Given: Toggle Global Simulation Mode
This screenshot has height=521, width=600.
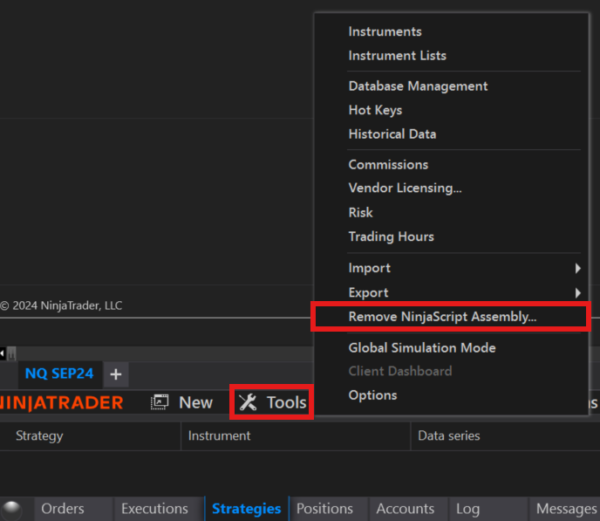Looking at the screenshot, I should point(421,348).
